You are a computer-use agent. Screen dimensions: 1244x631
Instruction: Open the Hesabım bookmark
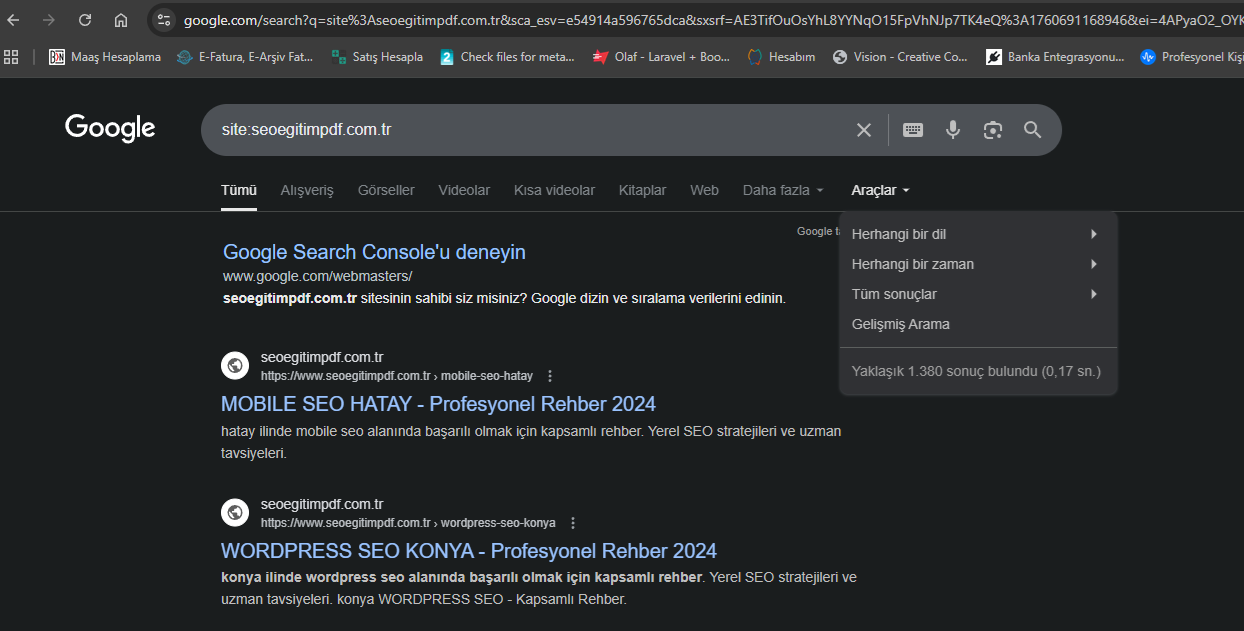tap(781, 57)
